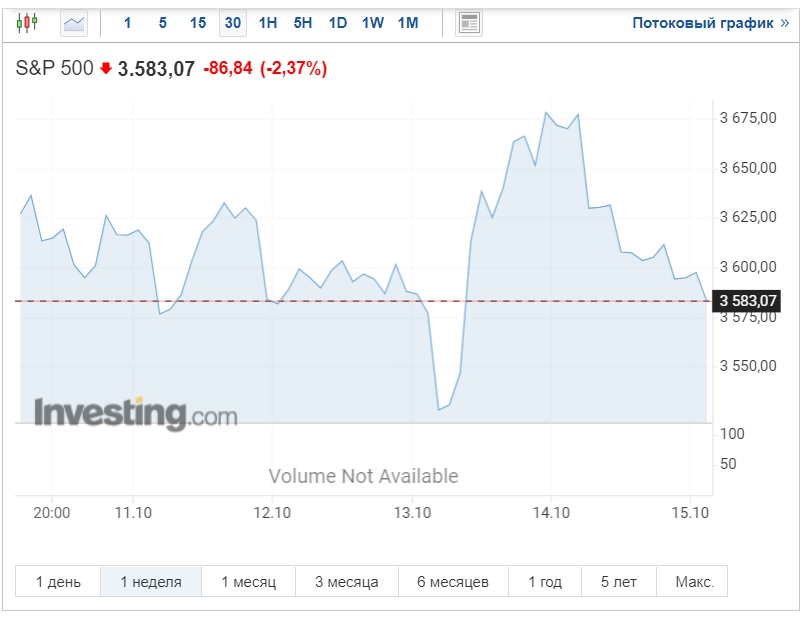Switch interval to 1D
Screen dimensions: 807x623
(338, 23)
